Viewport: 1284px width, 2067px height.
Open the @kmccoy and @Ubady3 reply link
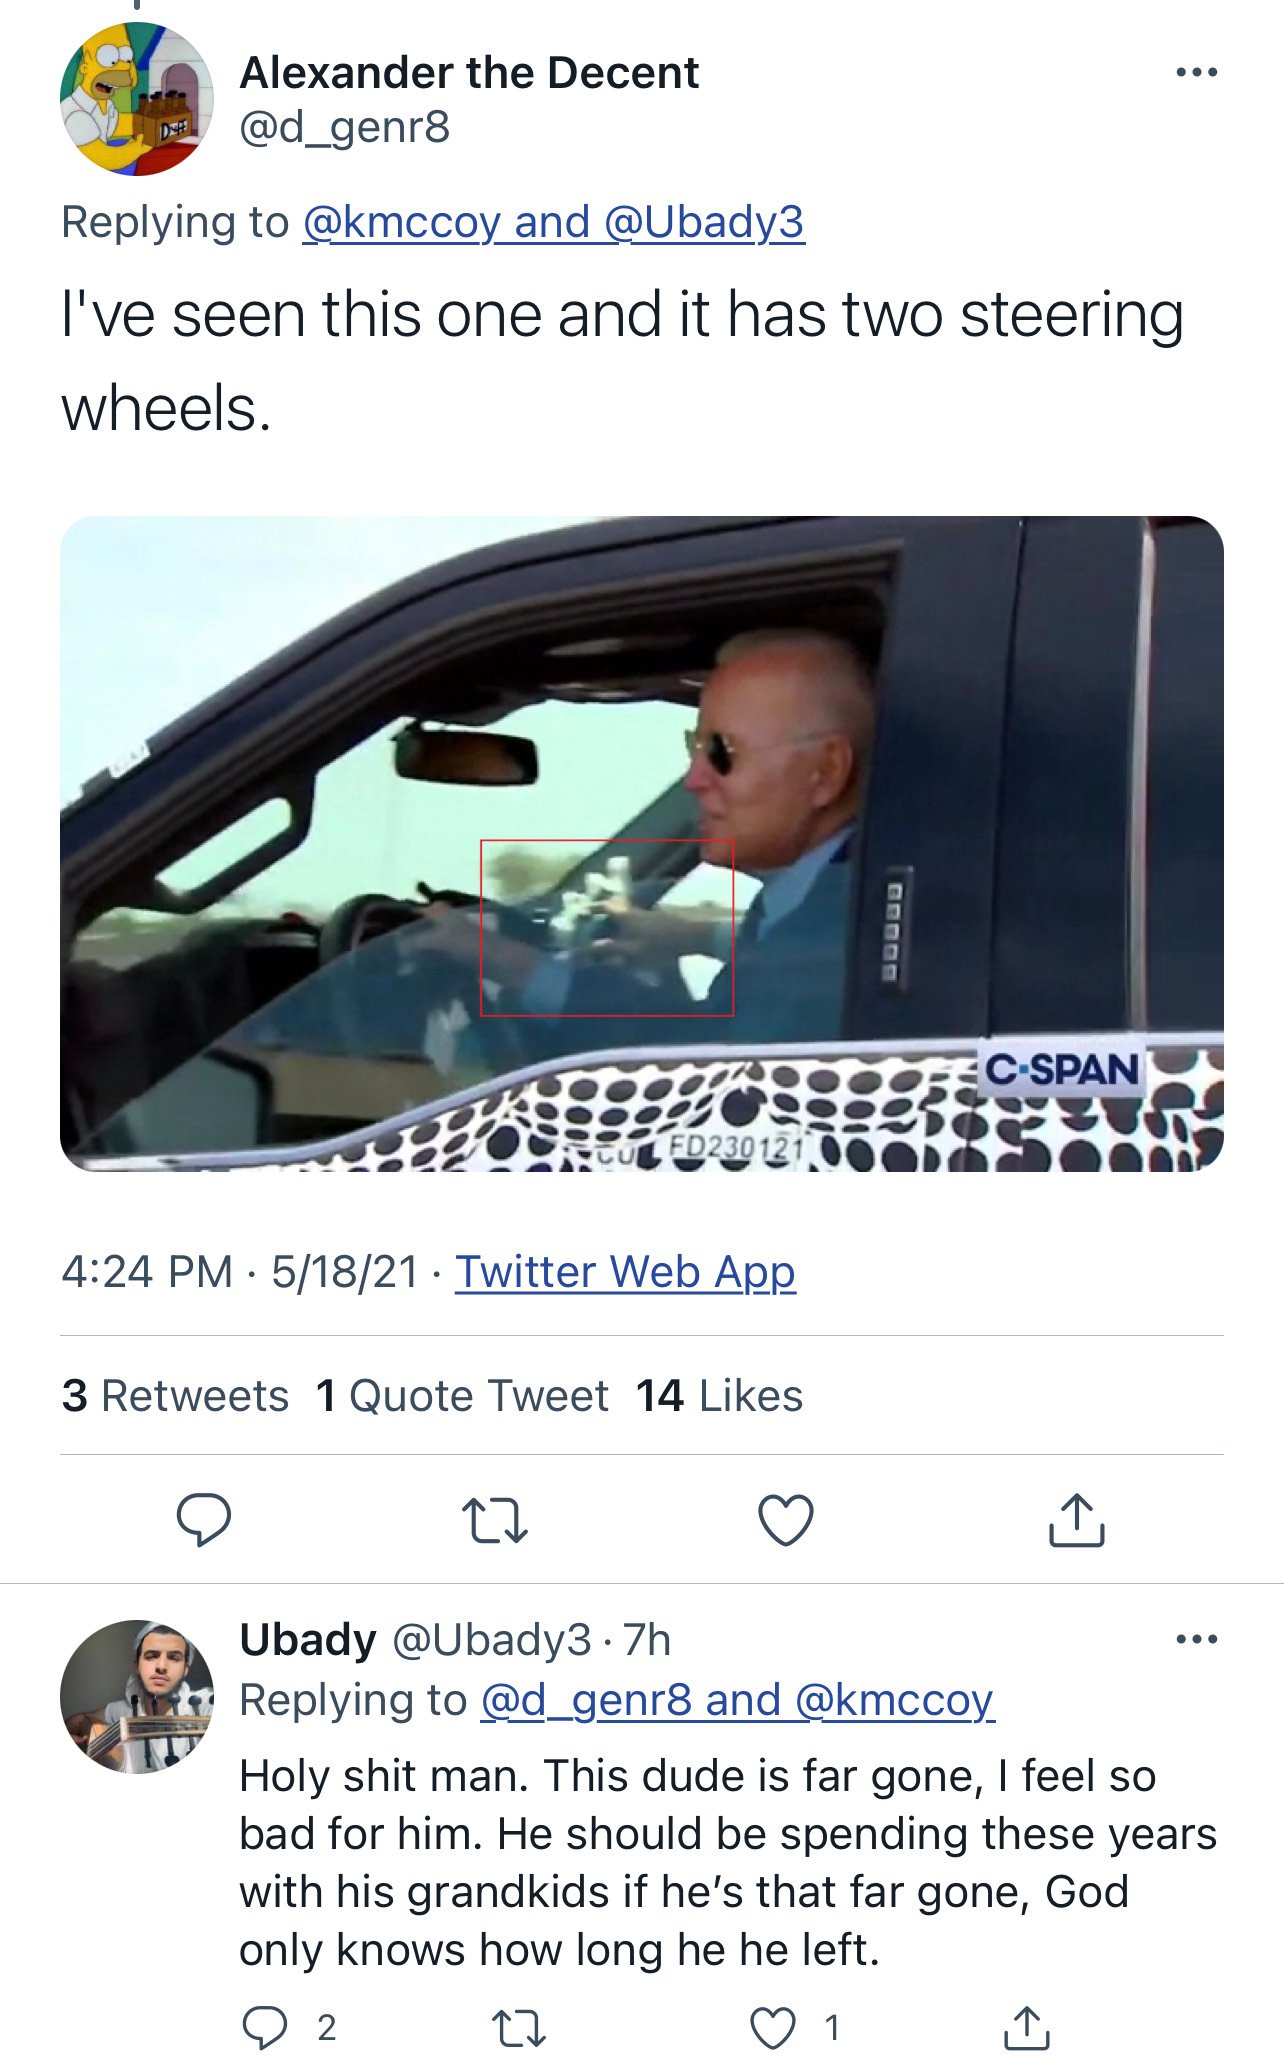553,222
